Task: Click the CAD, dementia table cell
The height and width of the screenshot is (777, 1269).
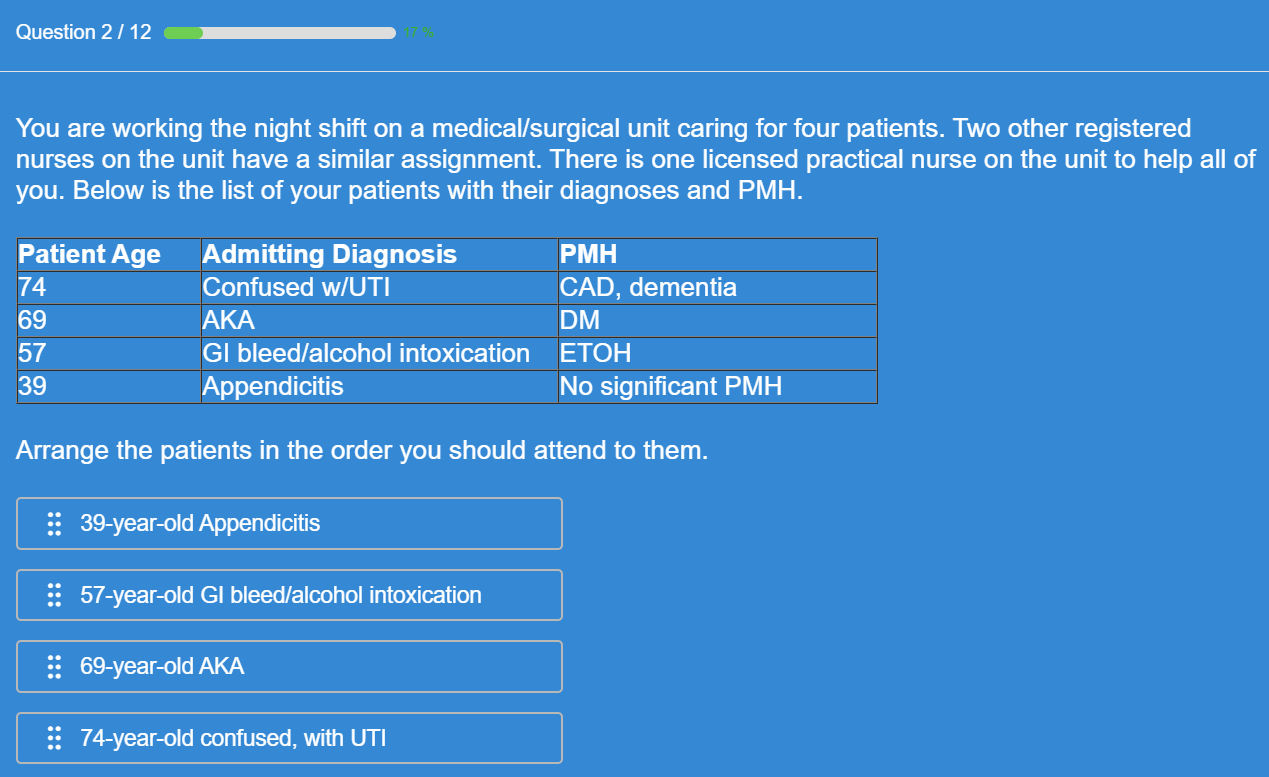Action: point(648,288)
